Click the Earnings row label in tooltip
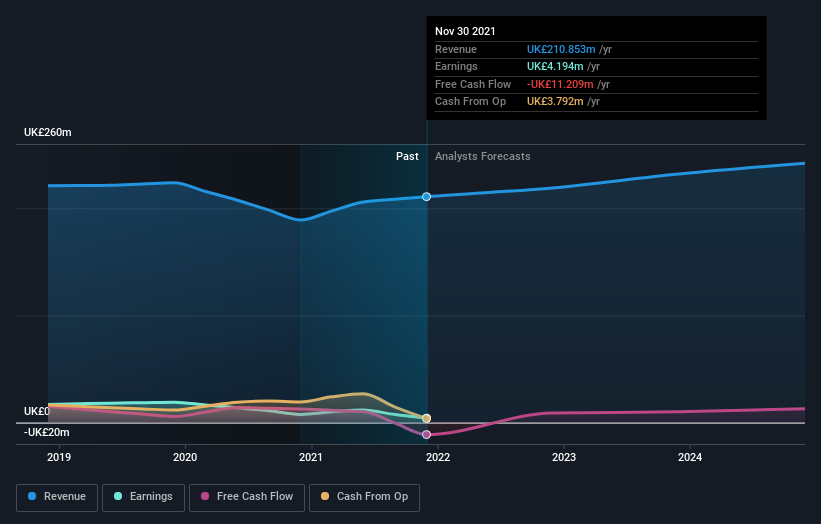The image size is (821, 524). (456, 66)
